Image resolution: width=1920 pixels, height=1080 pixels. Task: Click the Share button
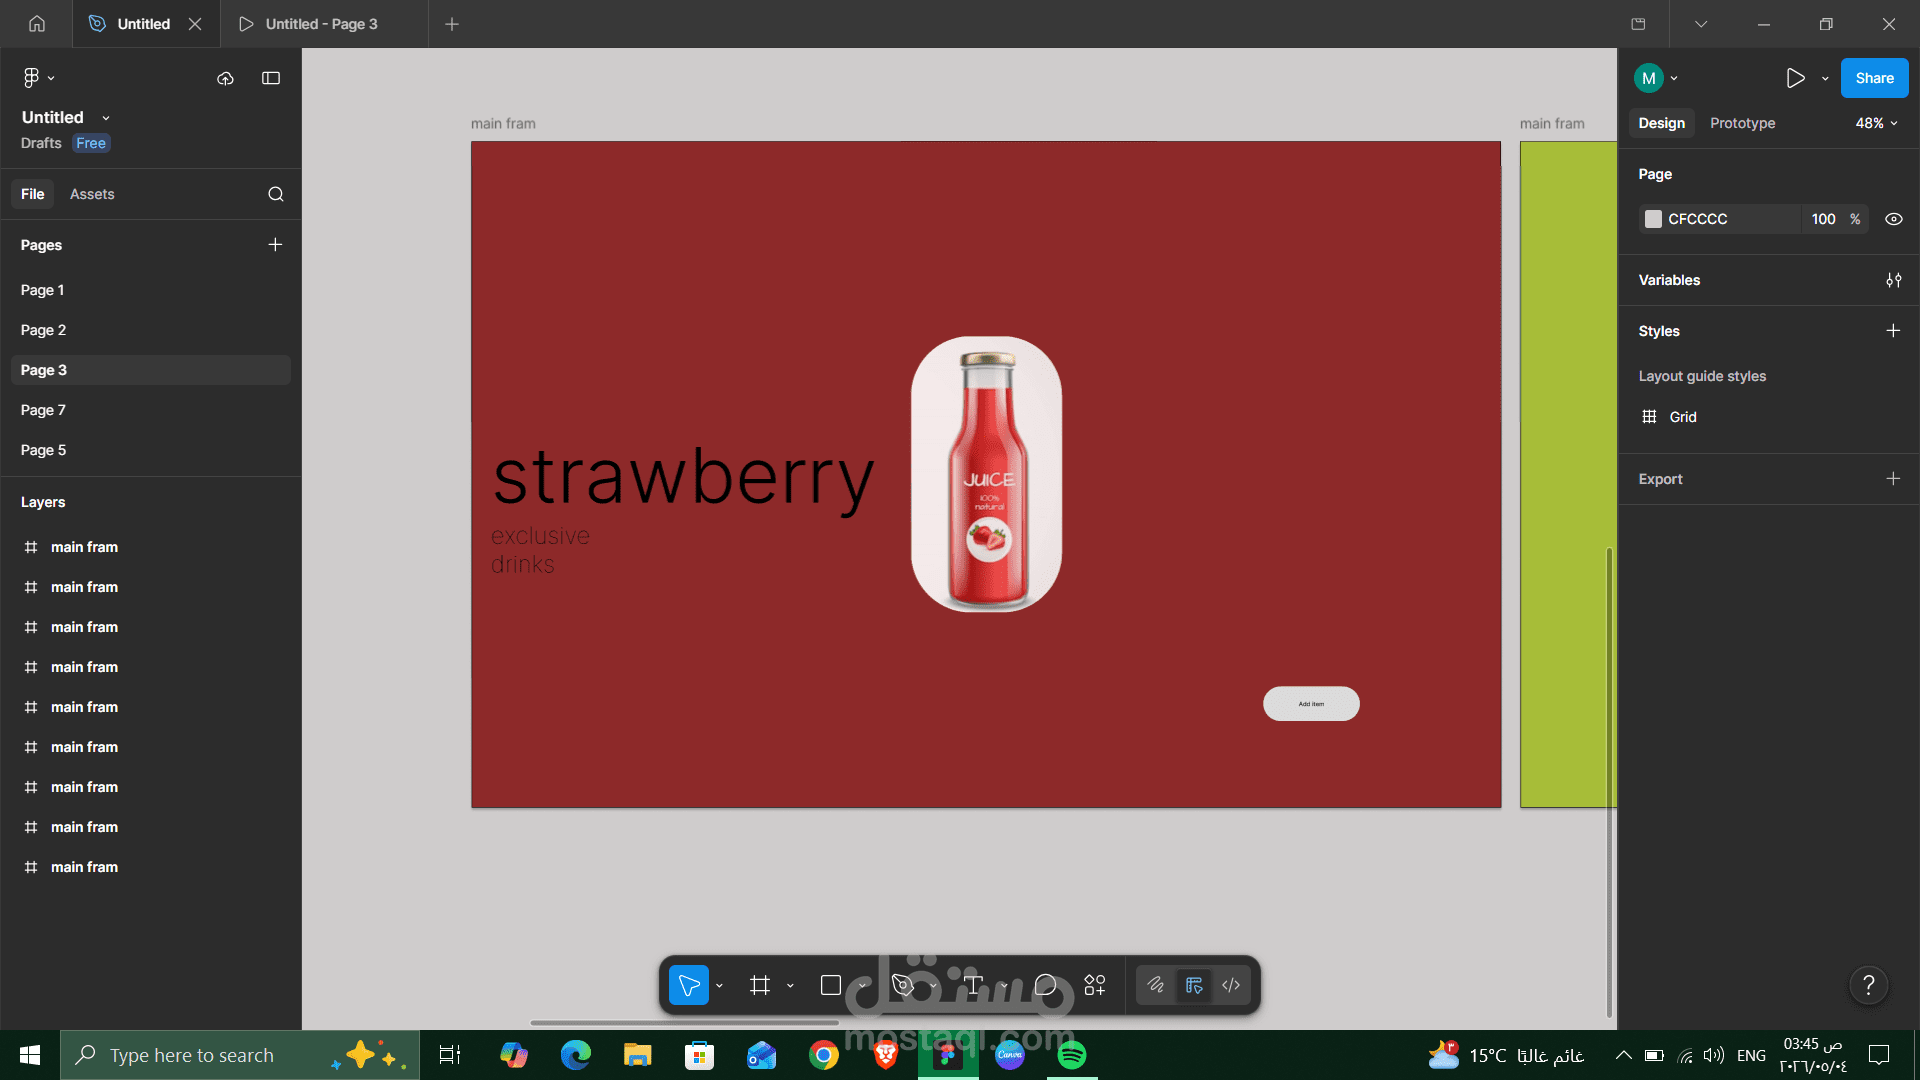pos(1874,78)
